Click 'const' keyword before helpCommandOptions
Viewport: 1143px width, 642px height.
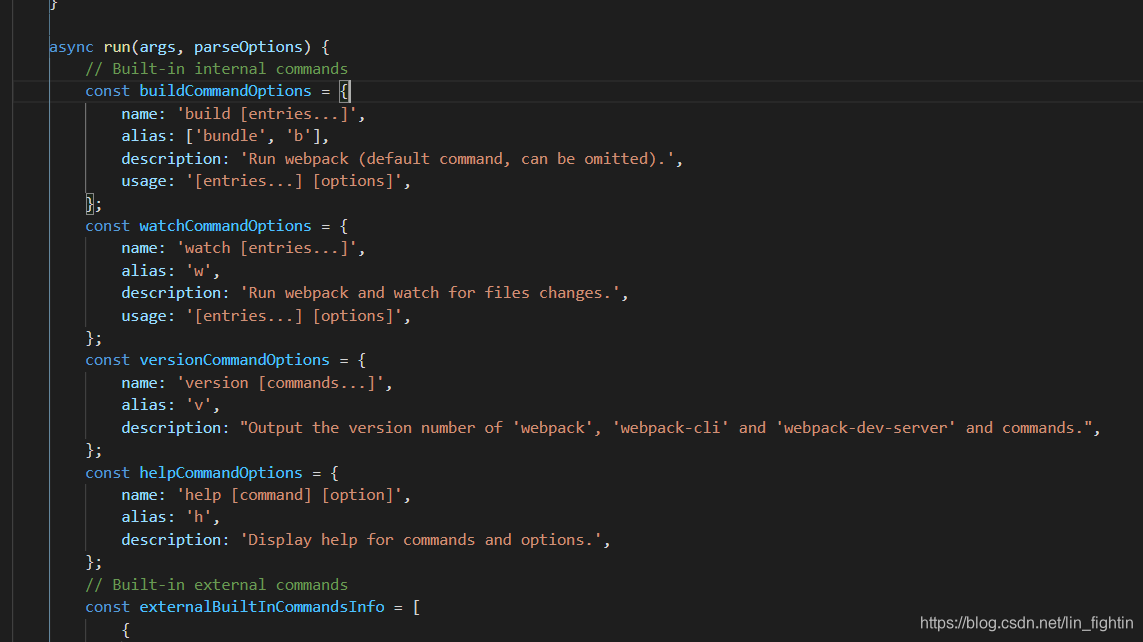click(x=107, y=472)
